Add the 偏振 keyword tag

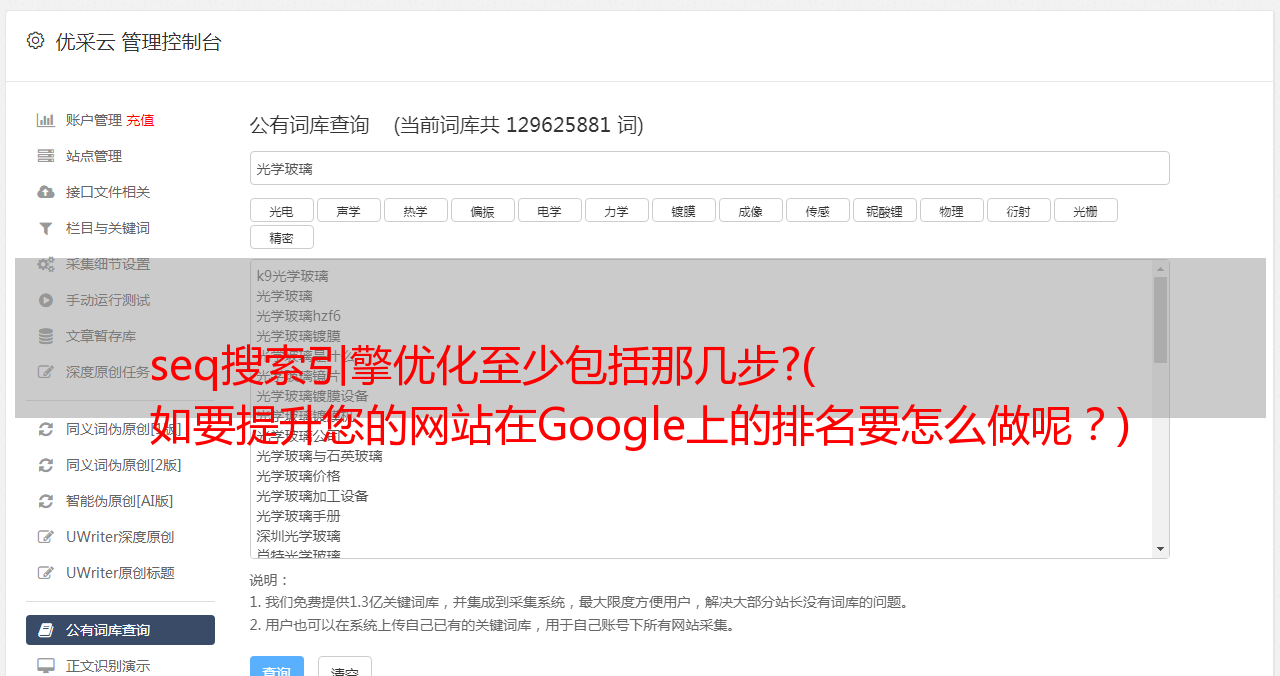click(482, 210)
